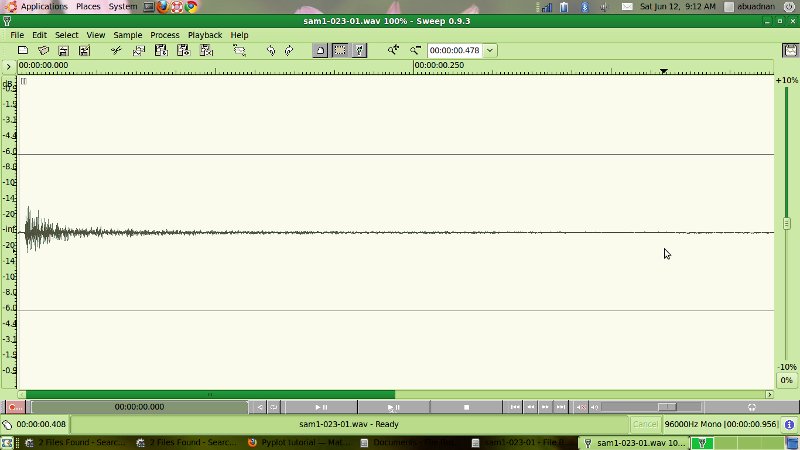The image size is (800, 450).
Task: Toggle the hand/move tool button
Action: (320, 50)
